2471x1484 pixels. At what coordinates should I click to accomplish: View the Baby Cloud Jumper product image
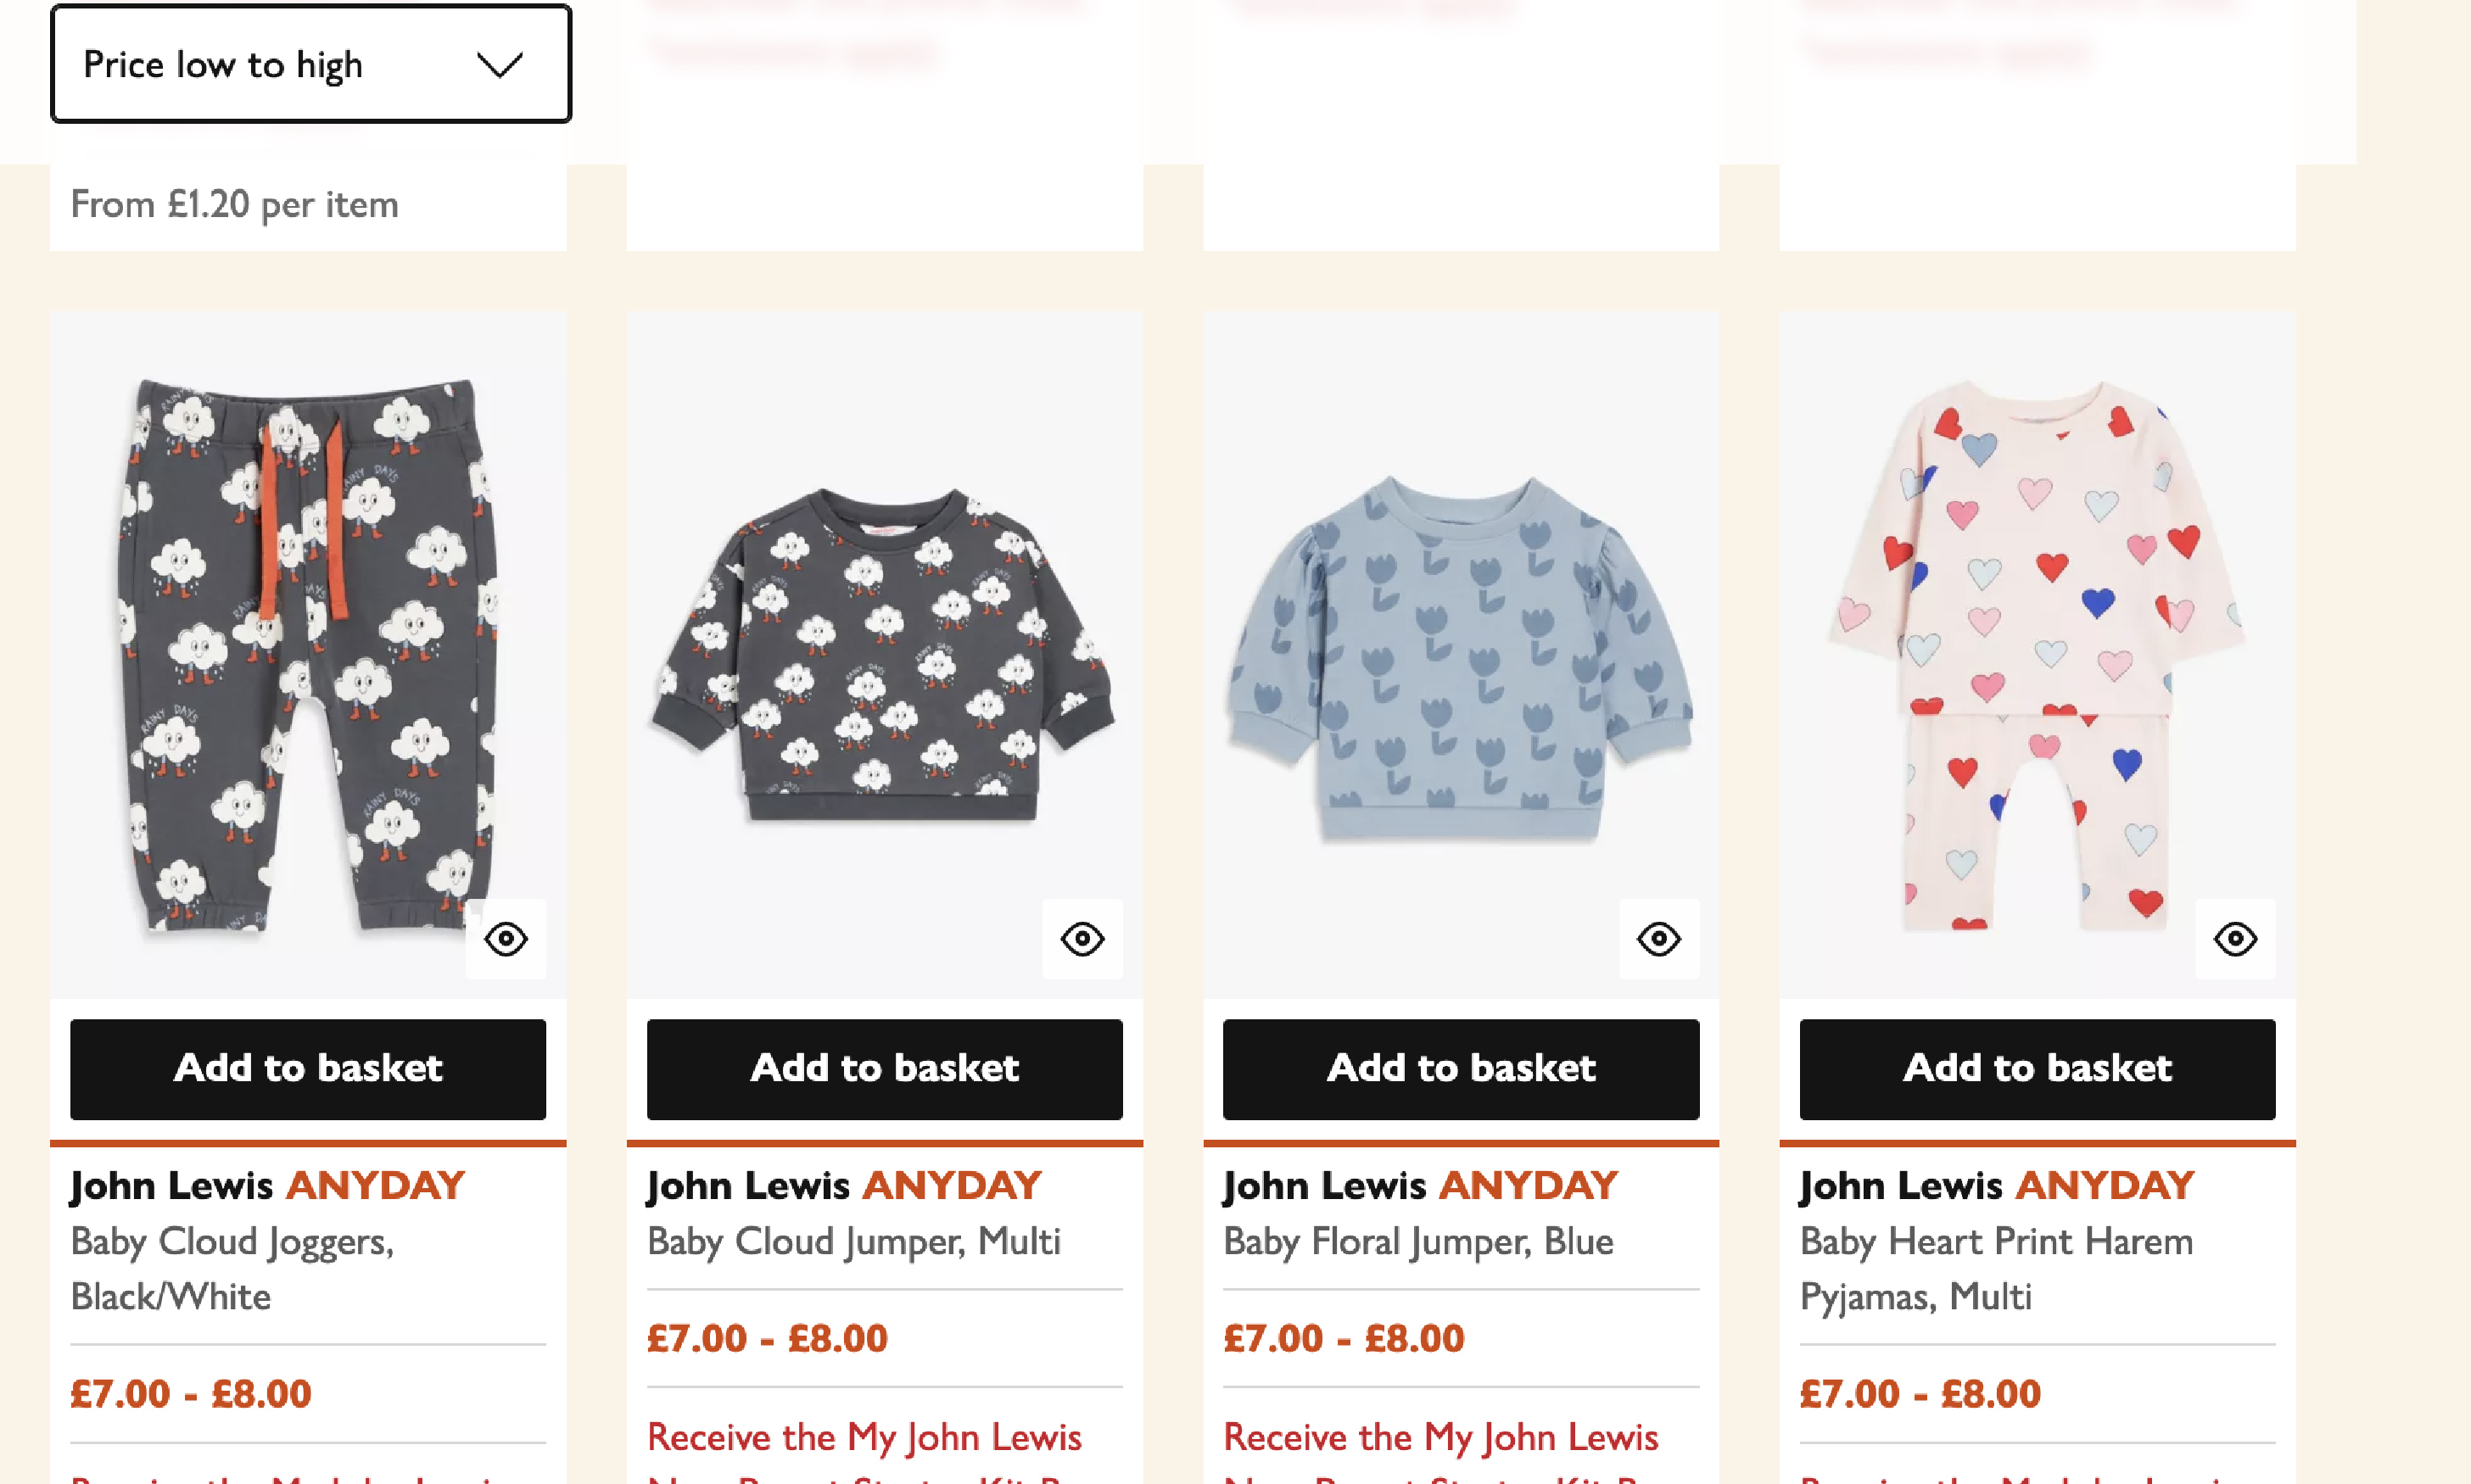884,655
